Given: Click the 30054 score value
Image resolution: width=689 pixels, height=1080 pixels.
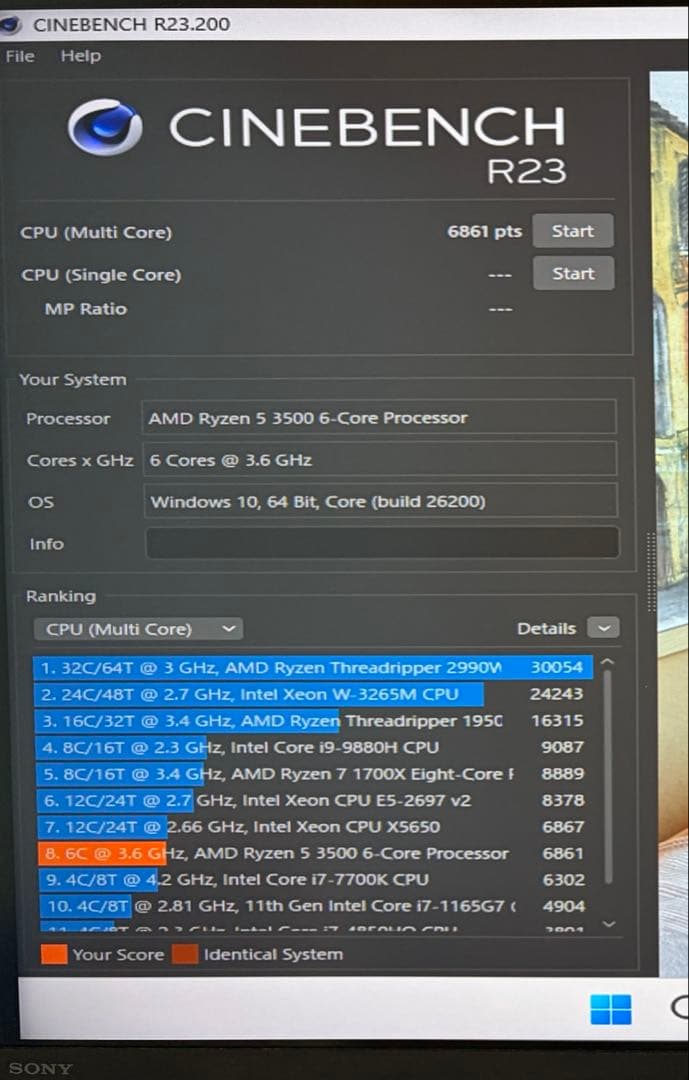Looking at the screenshot, I should [557, 667].
